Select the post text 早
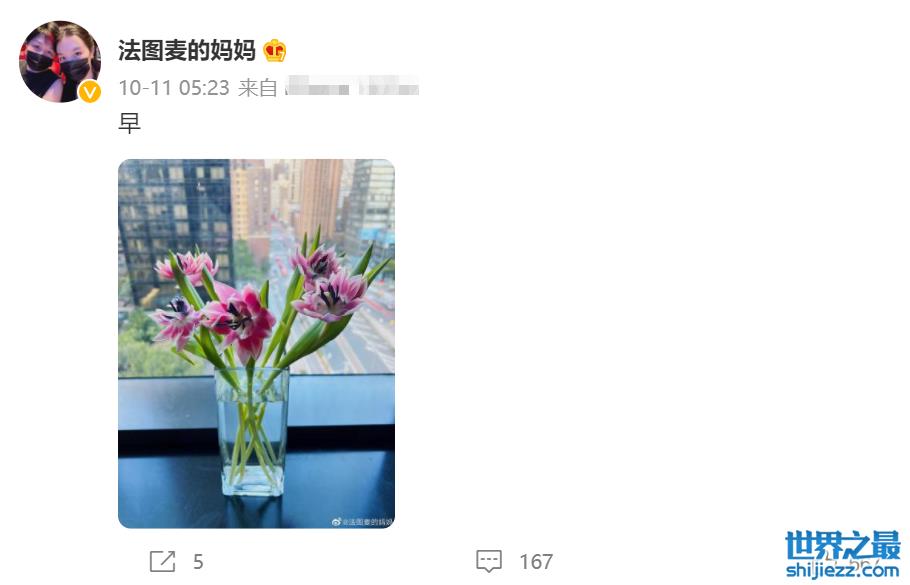Image resolution: width=910 pixels, height=585 pixels. click(129, 123)
